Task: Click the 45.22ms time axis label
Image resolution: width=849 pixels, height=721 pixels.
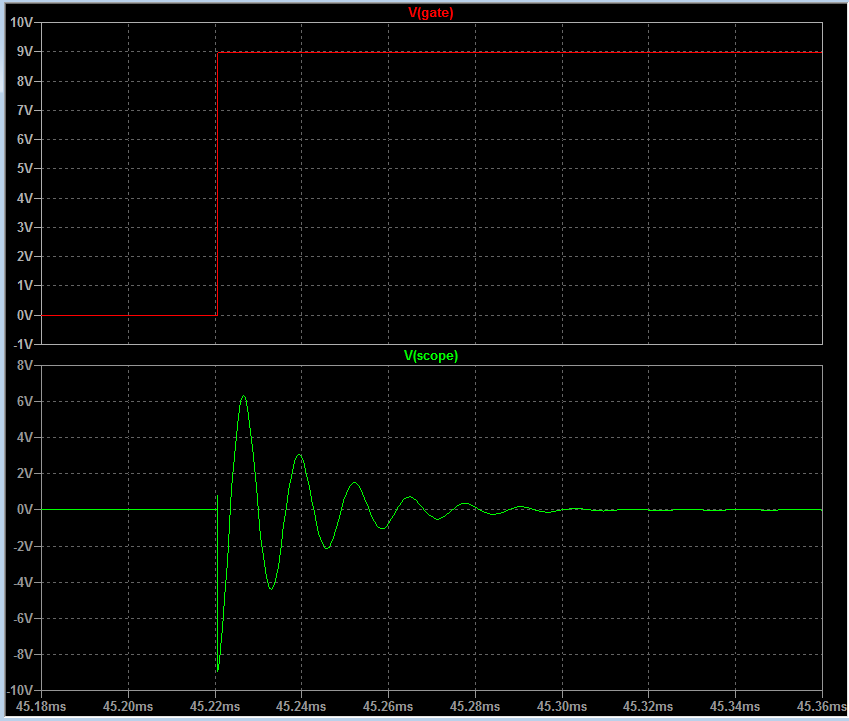Action: (215, 706)
